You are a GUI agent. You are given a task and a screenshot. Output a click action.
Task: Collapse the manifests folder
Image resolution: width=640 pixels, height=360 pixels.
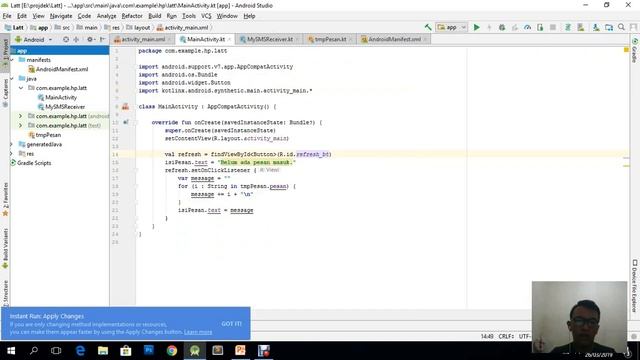click(x=12, y=60)
